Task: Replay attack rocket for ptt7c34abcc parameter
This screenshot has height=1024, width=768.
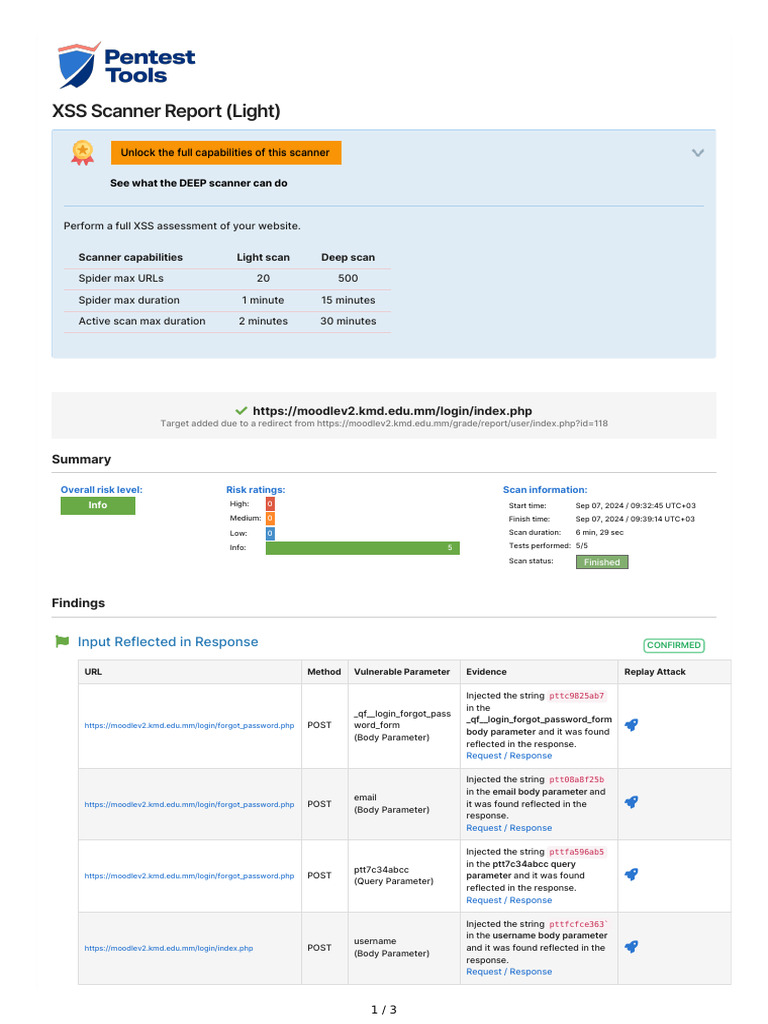Action: point(632,874)
